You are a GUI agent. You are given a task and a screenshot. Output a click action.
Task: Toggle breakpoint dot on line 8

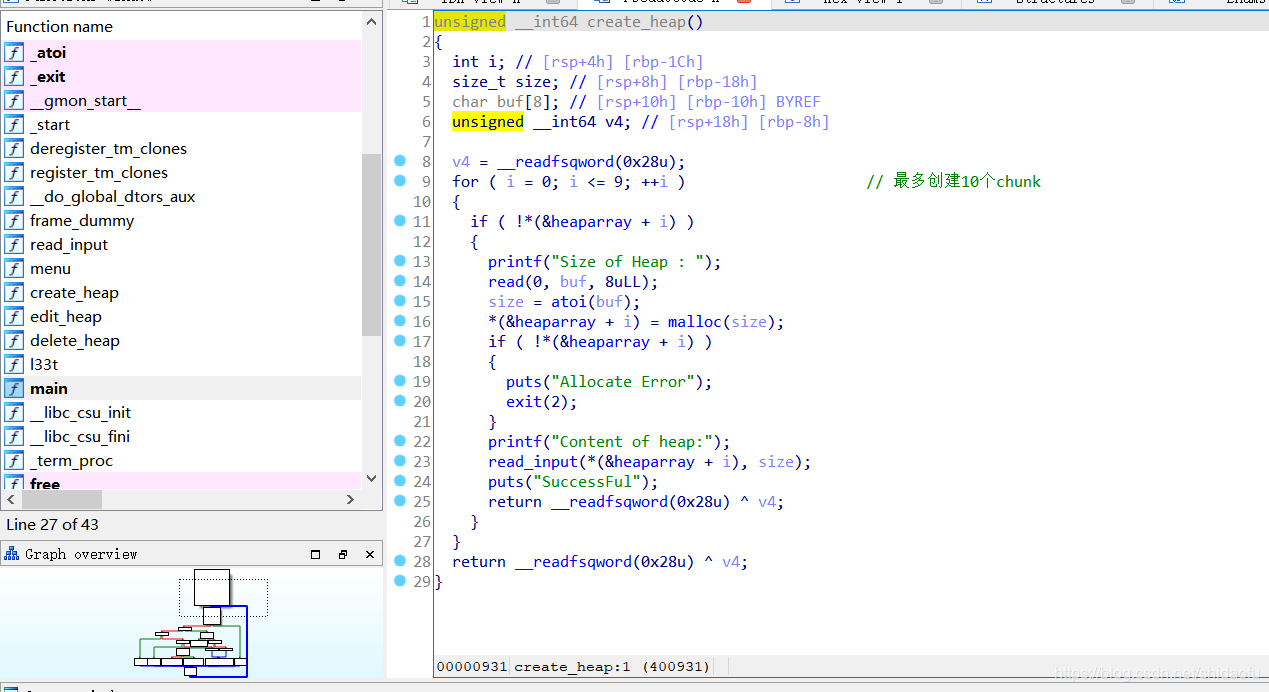[x=400, y=161]
